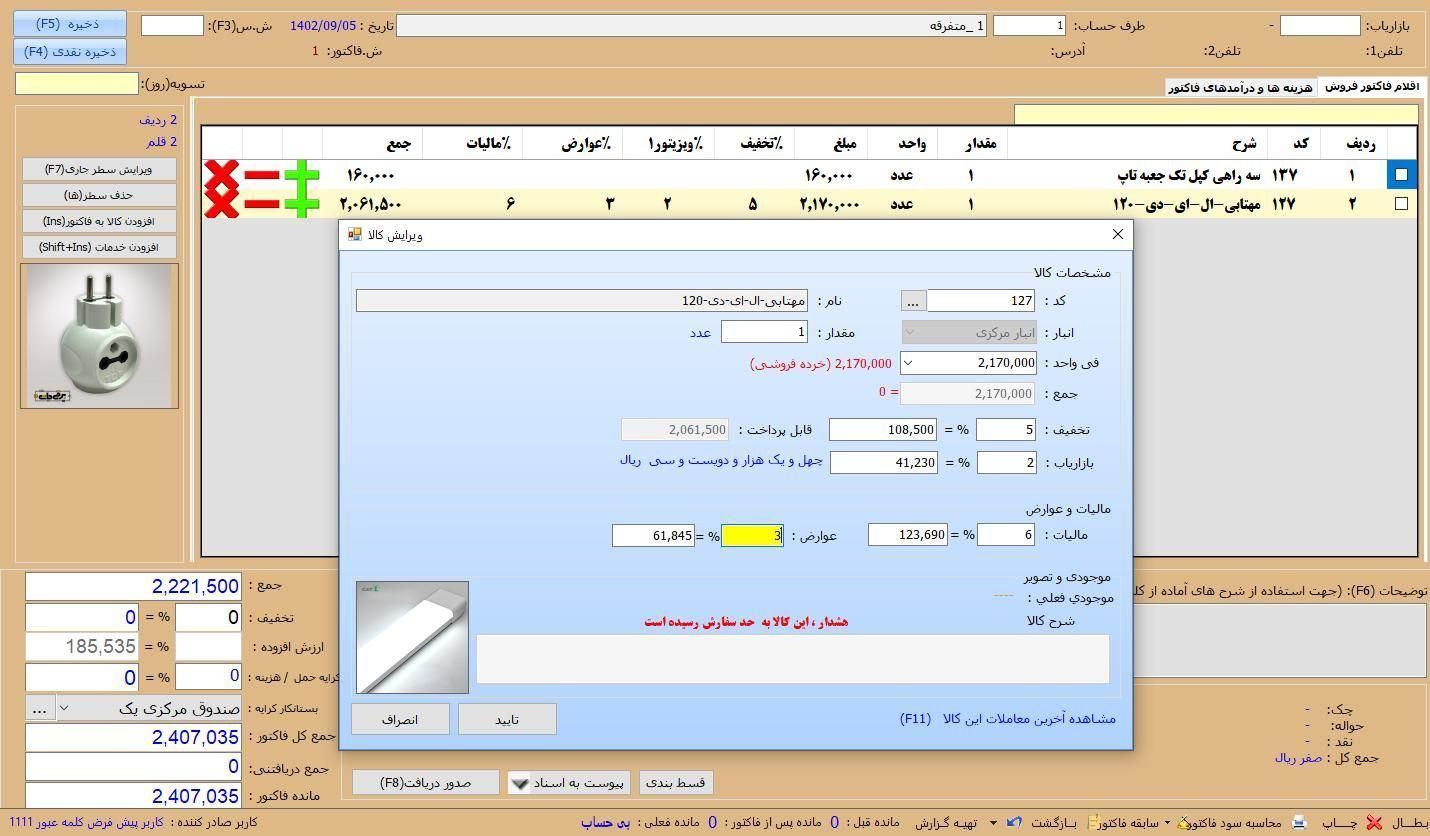Close the ویرایش کالا dialog

click(x=1118, y=234)
